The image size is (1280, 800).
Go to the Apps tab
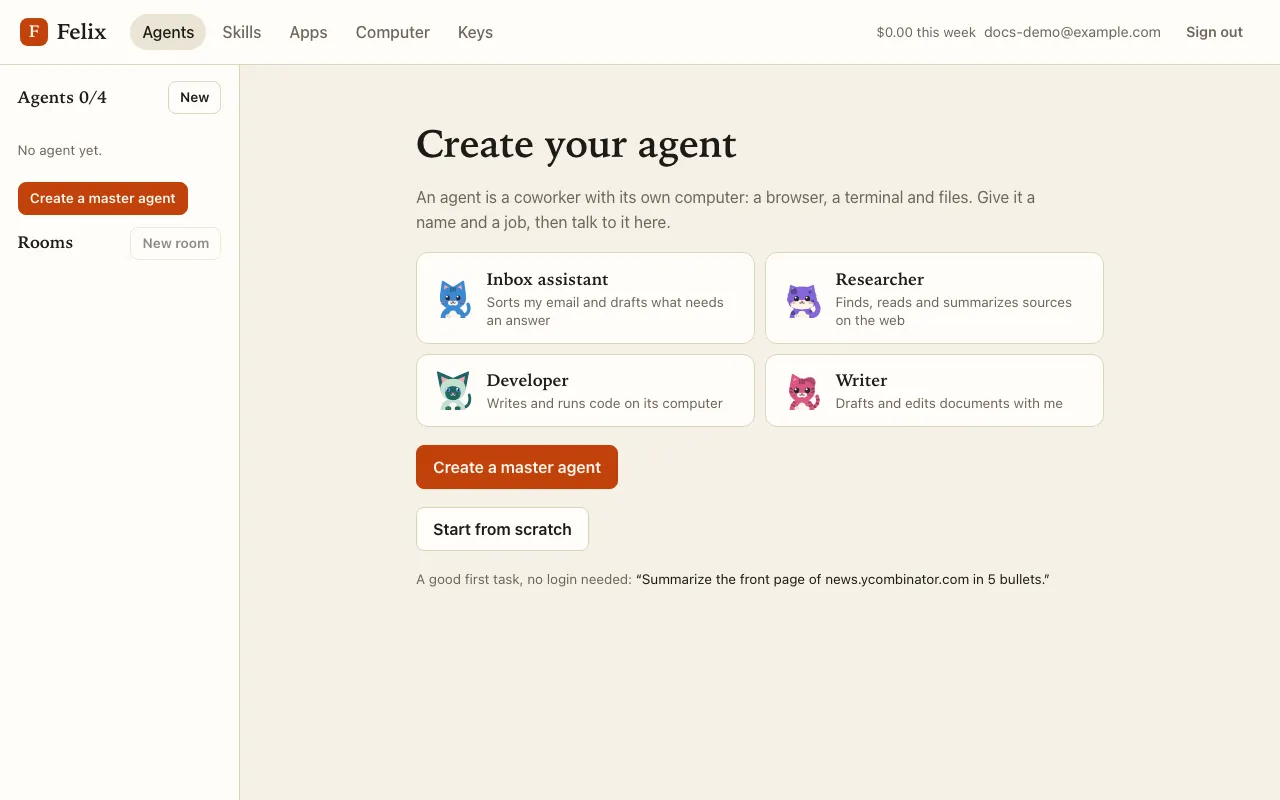click(308, 32)
